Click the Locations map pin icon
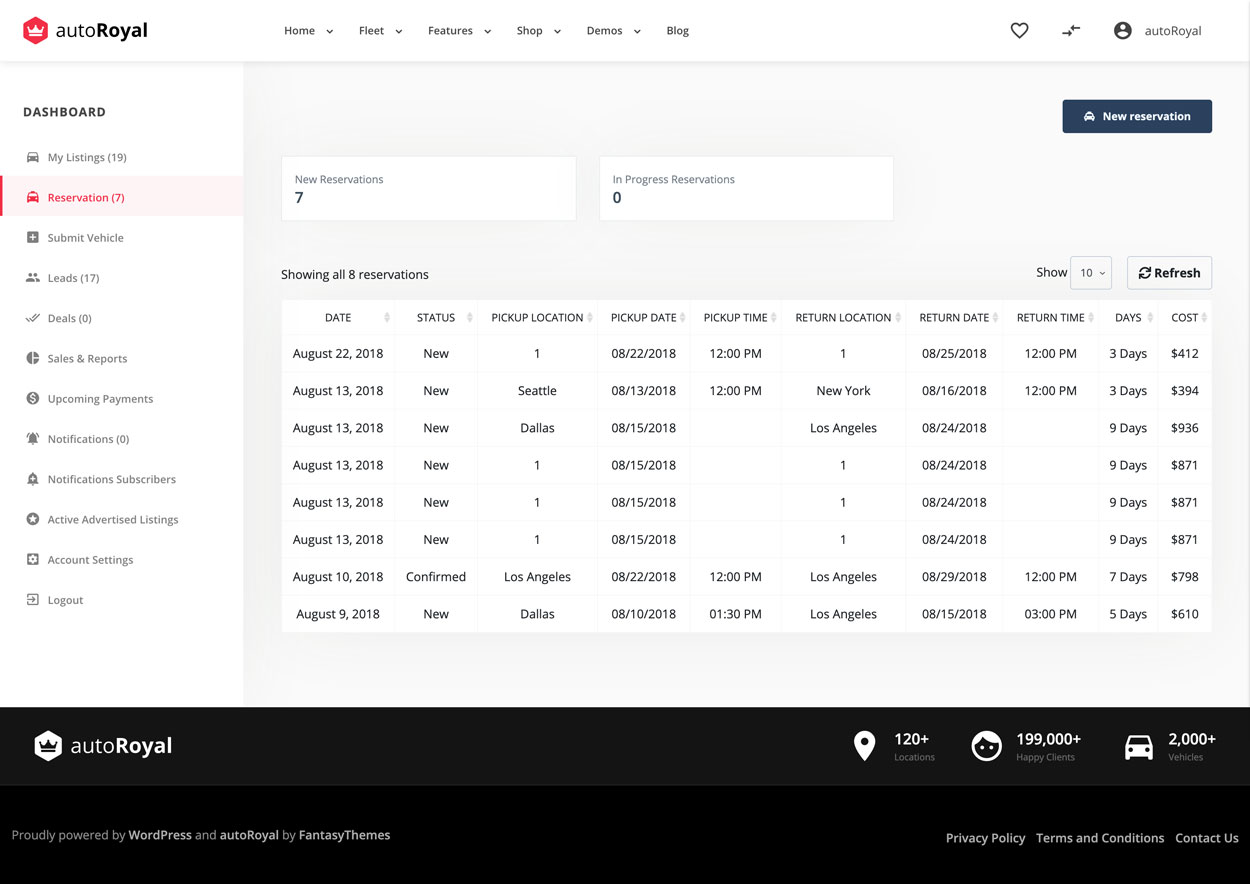Screen dimensions: 1250x884 865,746
